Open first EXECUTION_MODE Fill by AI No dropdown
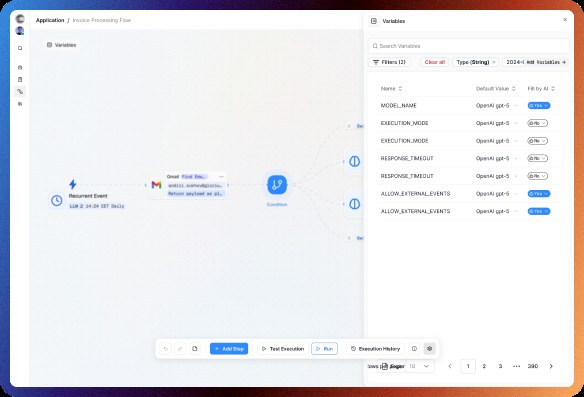Image resolution: width=584 pixels, height=397 pixels. point(537,123)
